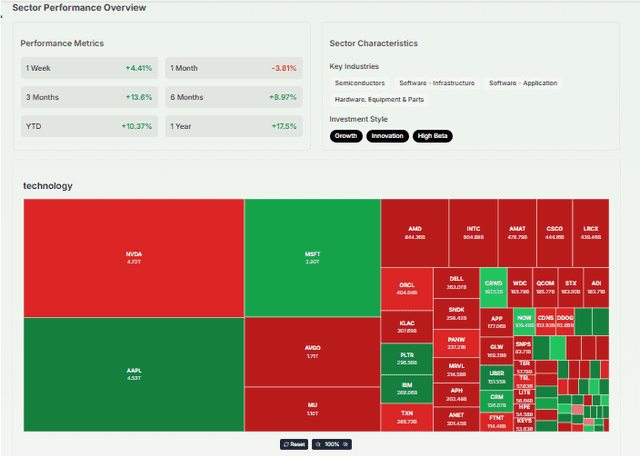This screenshot has width=640, height=456.
Task: Click the technology treemap heading
Action: [48, 186]
